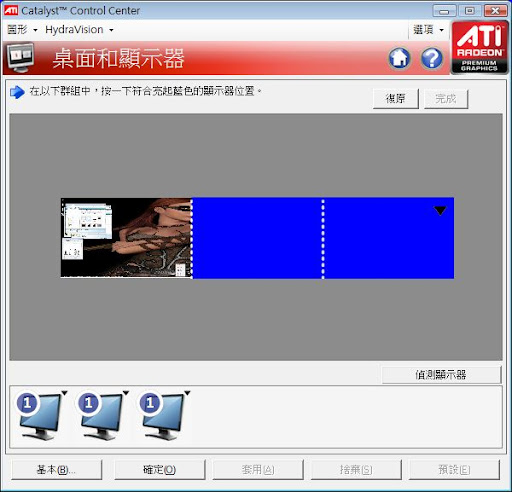Minimize the Catalyst Control Center window
The height and width of the screenshot is (492, 512).
tap(444, 11)
